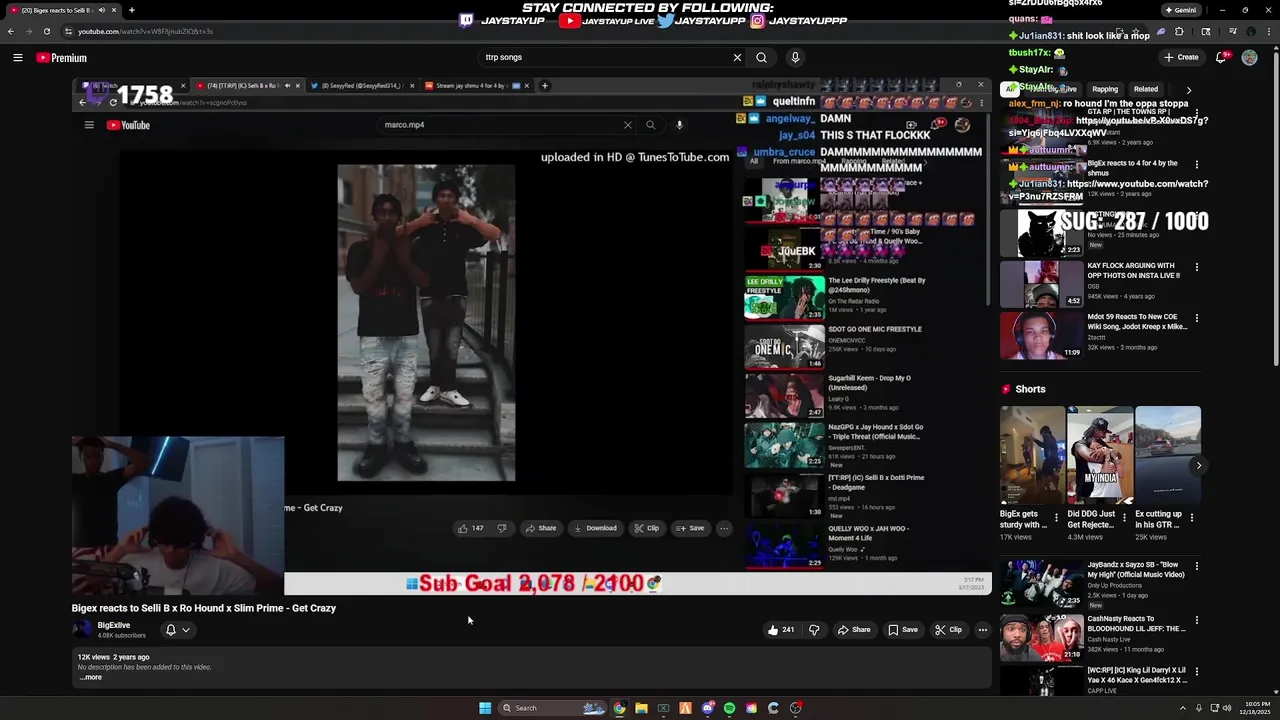Open options for KAY FLOCK ARGUING video

[x=1196, y=267]
